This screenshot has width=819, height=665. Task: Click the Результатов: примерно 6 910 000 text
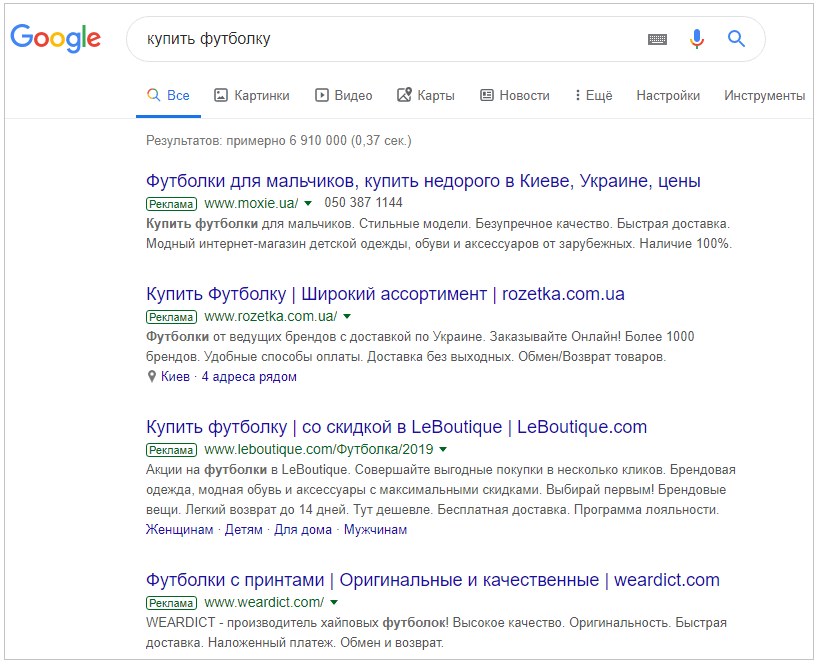pos(279,141)
